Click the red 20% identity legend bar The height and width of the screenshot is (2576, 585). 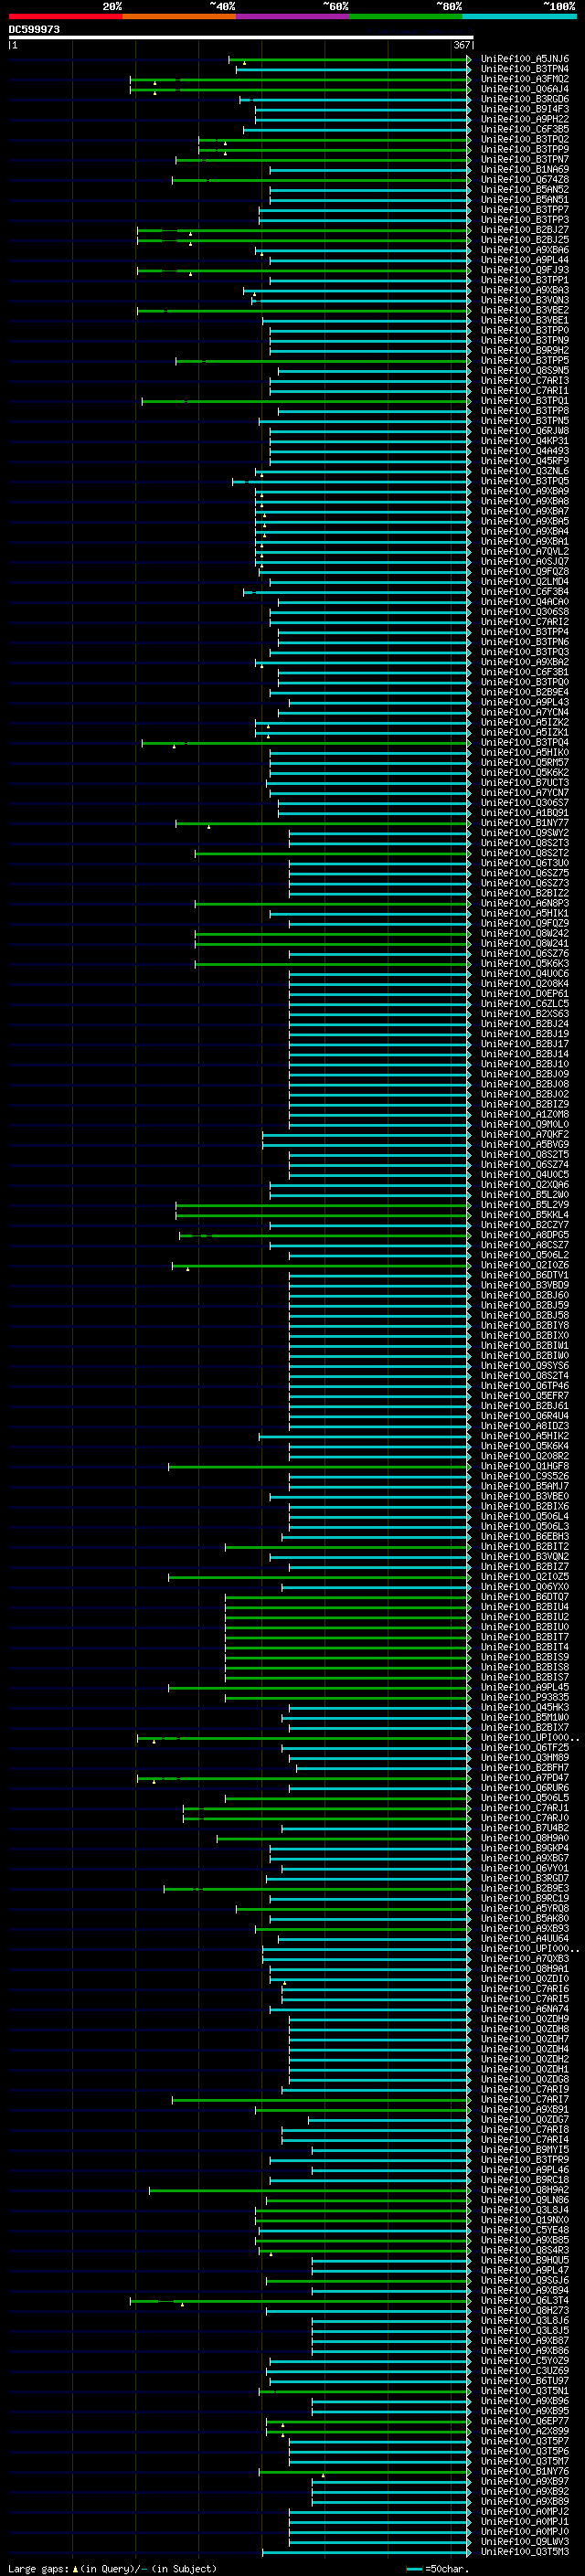tap(65, 16)
